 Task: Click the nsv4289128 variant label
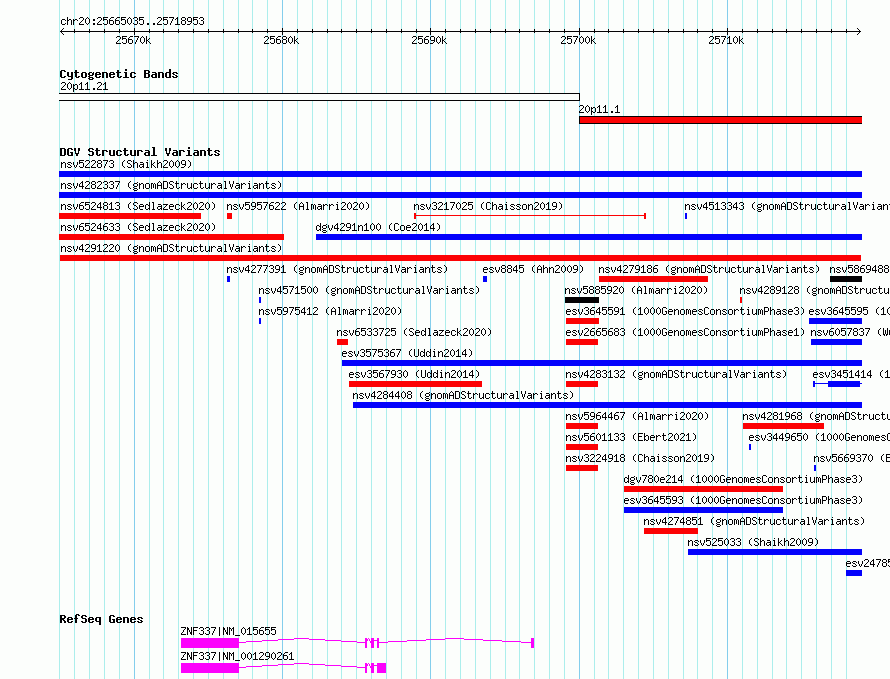coord(814,290)
